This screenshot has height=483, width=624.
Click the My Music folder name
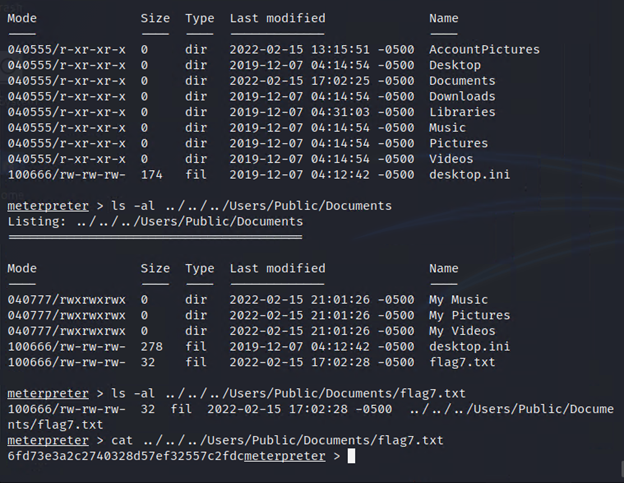(458, 299)
